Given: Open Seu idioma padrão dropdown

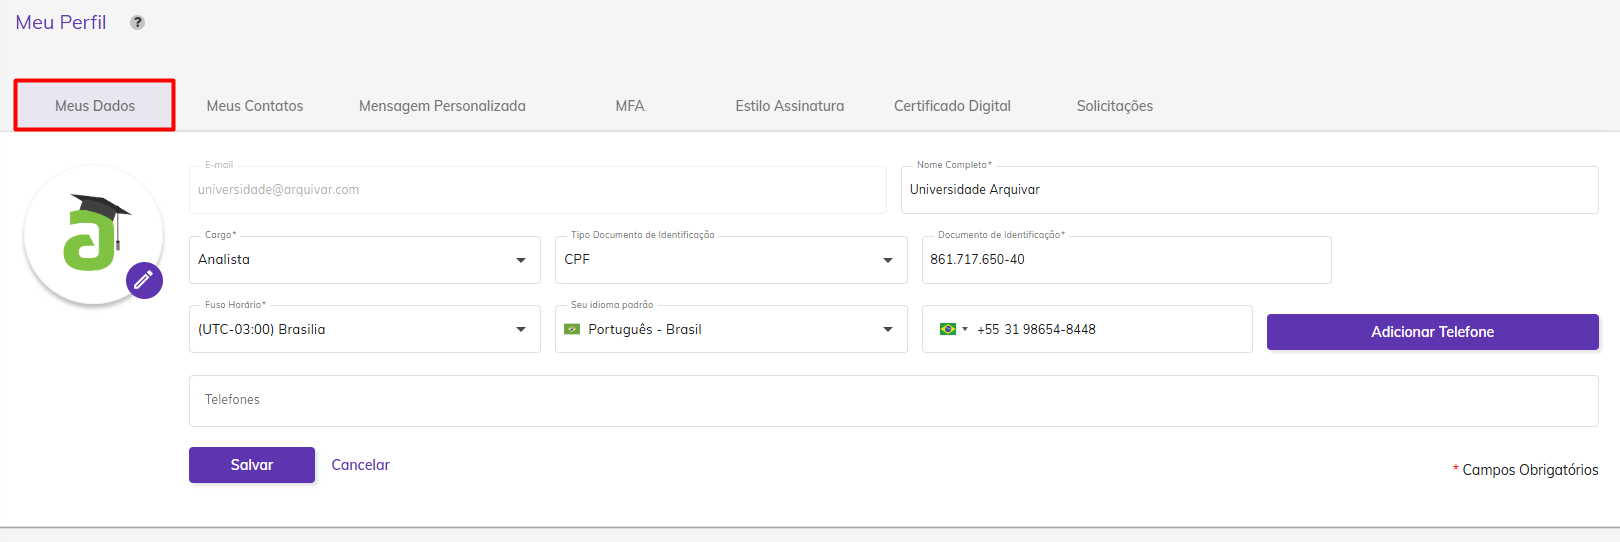Looking at the screenshot, I should click(x=731, y=329).
